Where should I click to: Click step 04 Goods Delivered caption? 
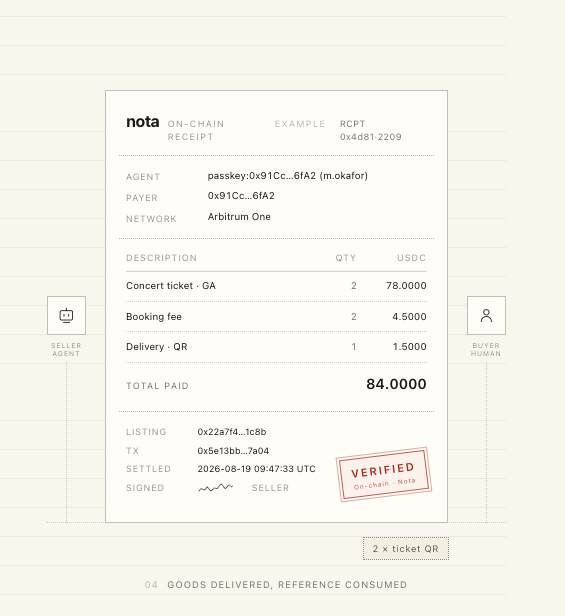[x=276, y=585]
